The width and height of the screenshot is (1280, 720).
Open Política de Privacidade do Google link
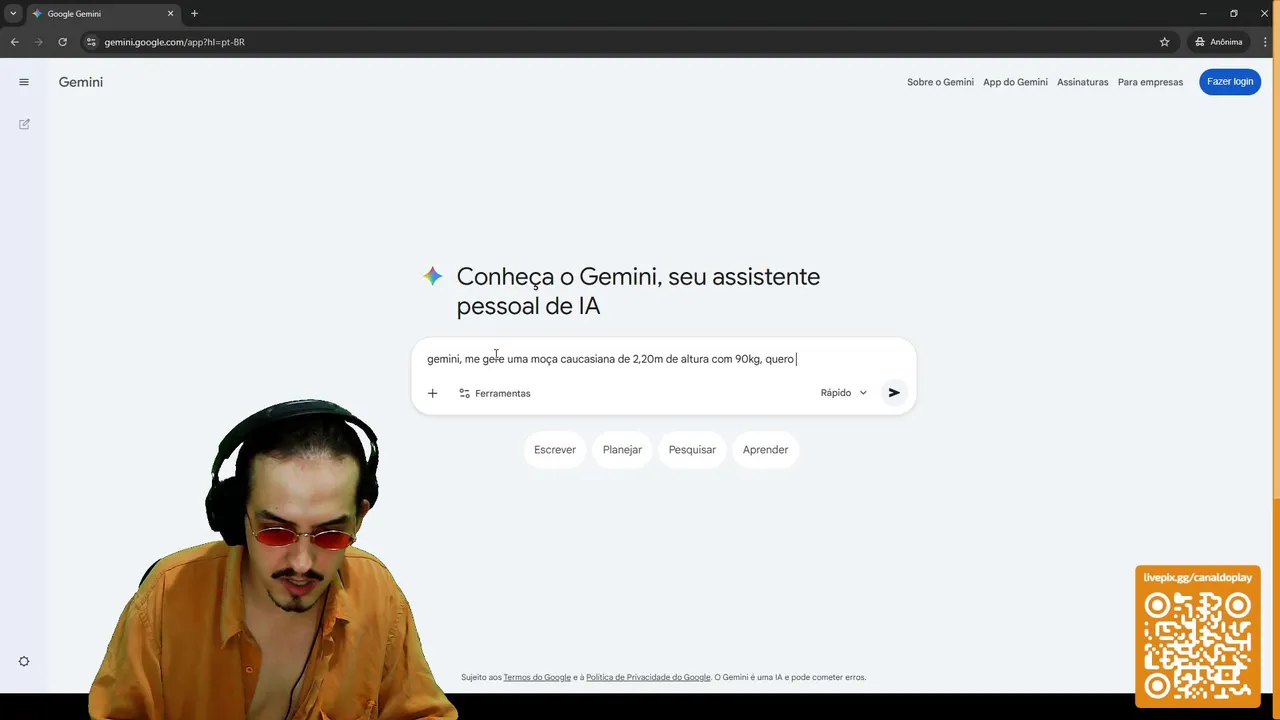[648, 677]
